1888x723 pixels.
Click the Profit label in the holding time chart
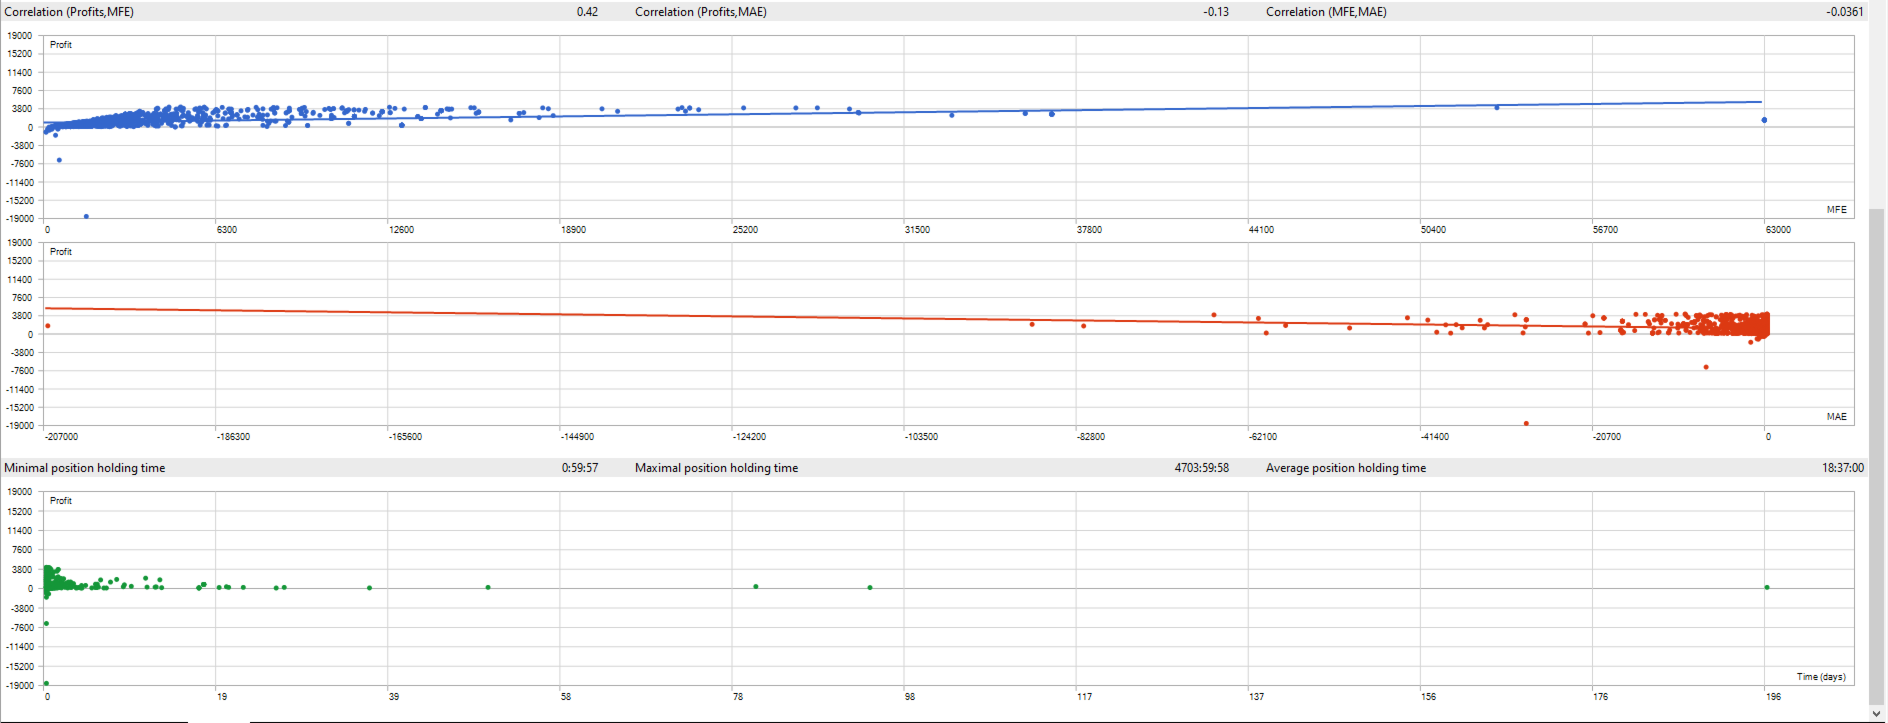(x=61, y=501)
